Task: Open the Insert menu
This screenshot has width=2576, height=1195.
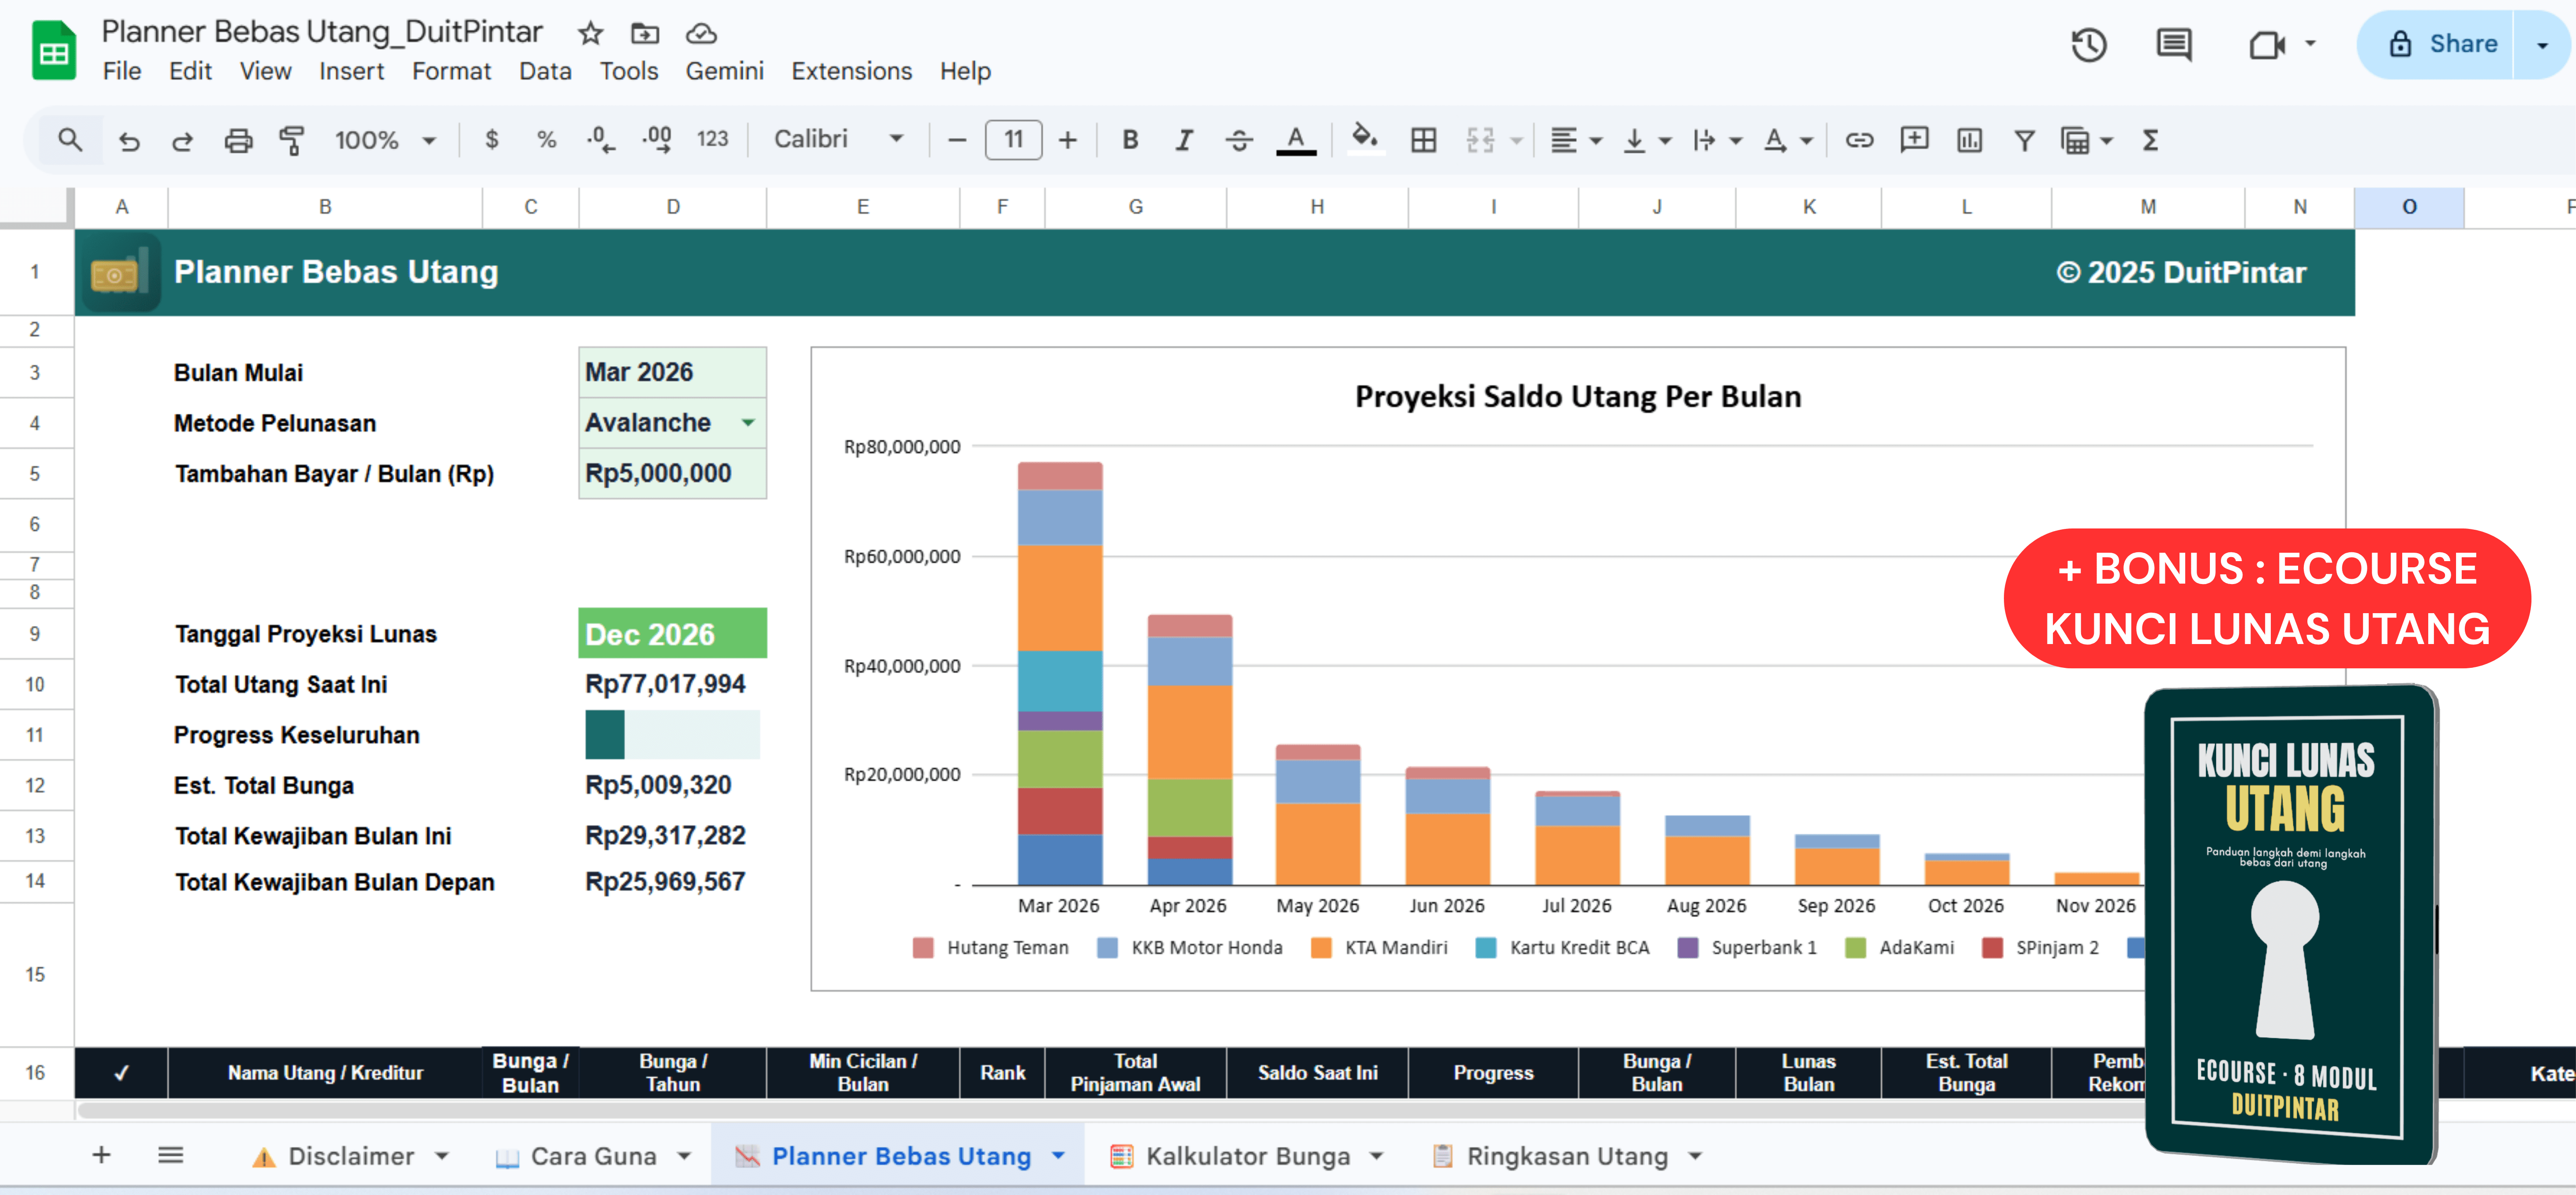Action: point(352,71)
